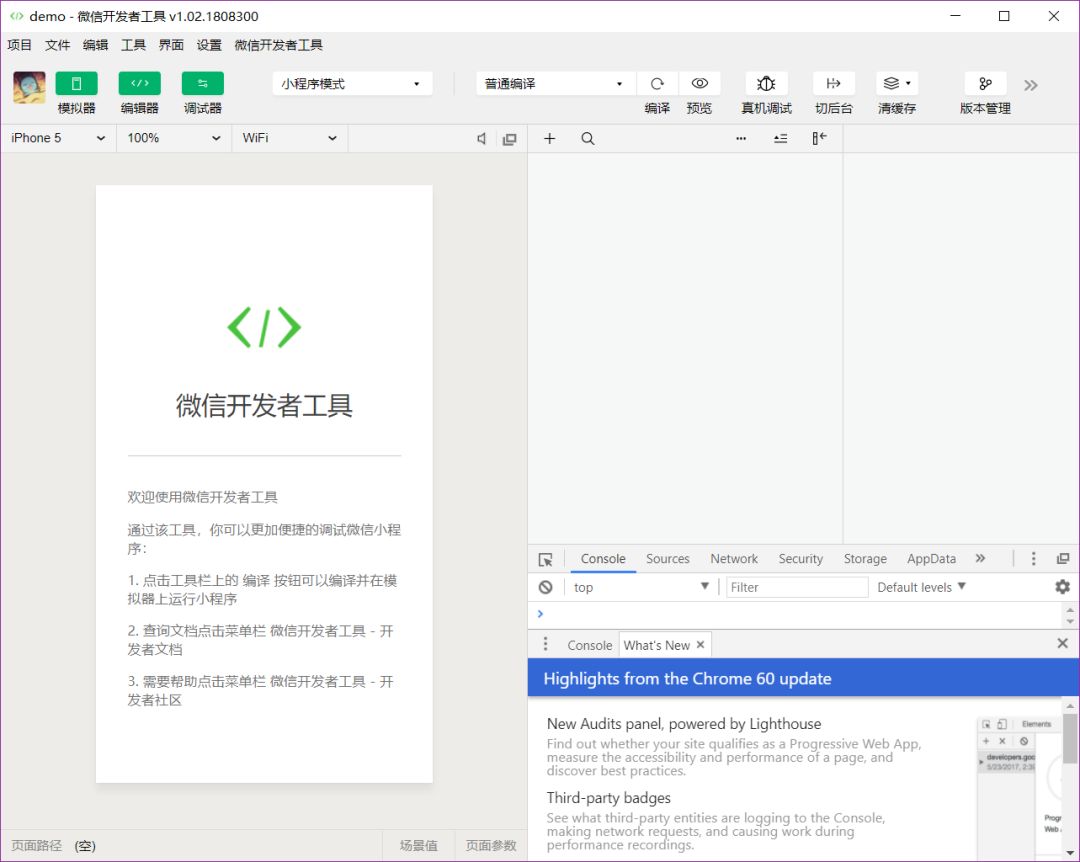
Task: Click the clear console icon
Action: click(x=546, y=587)
